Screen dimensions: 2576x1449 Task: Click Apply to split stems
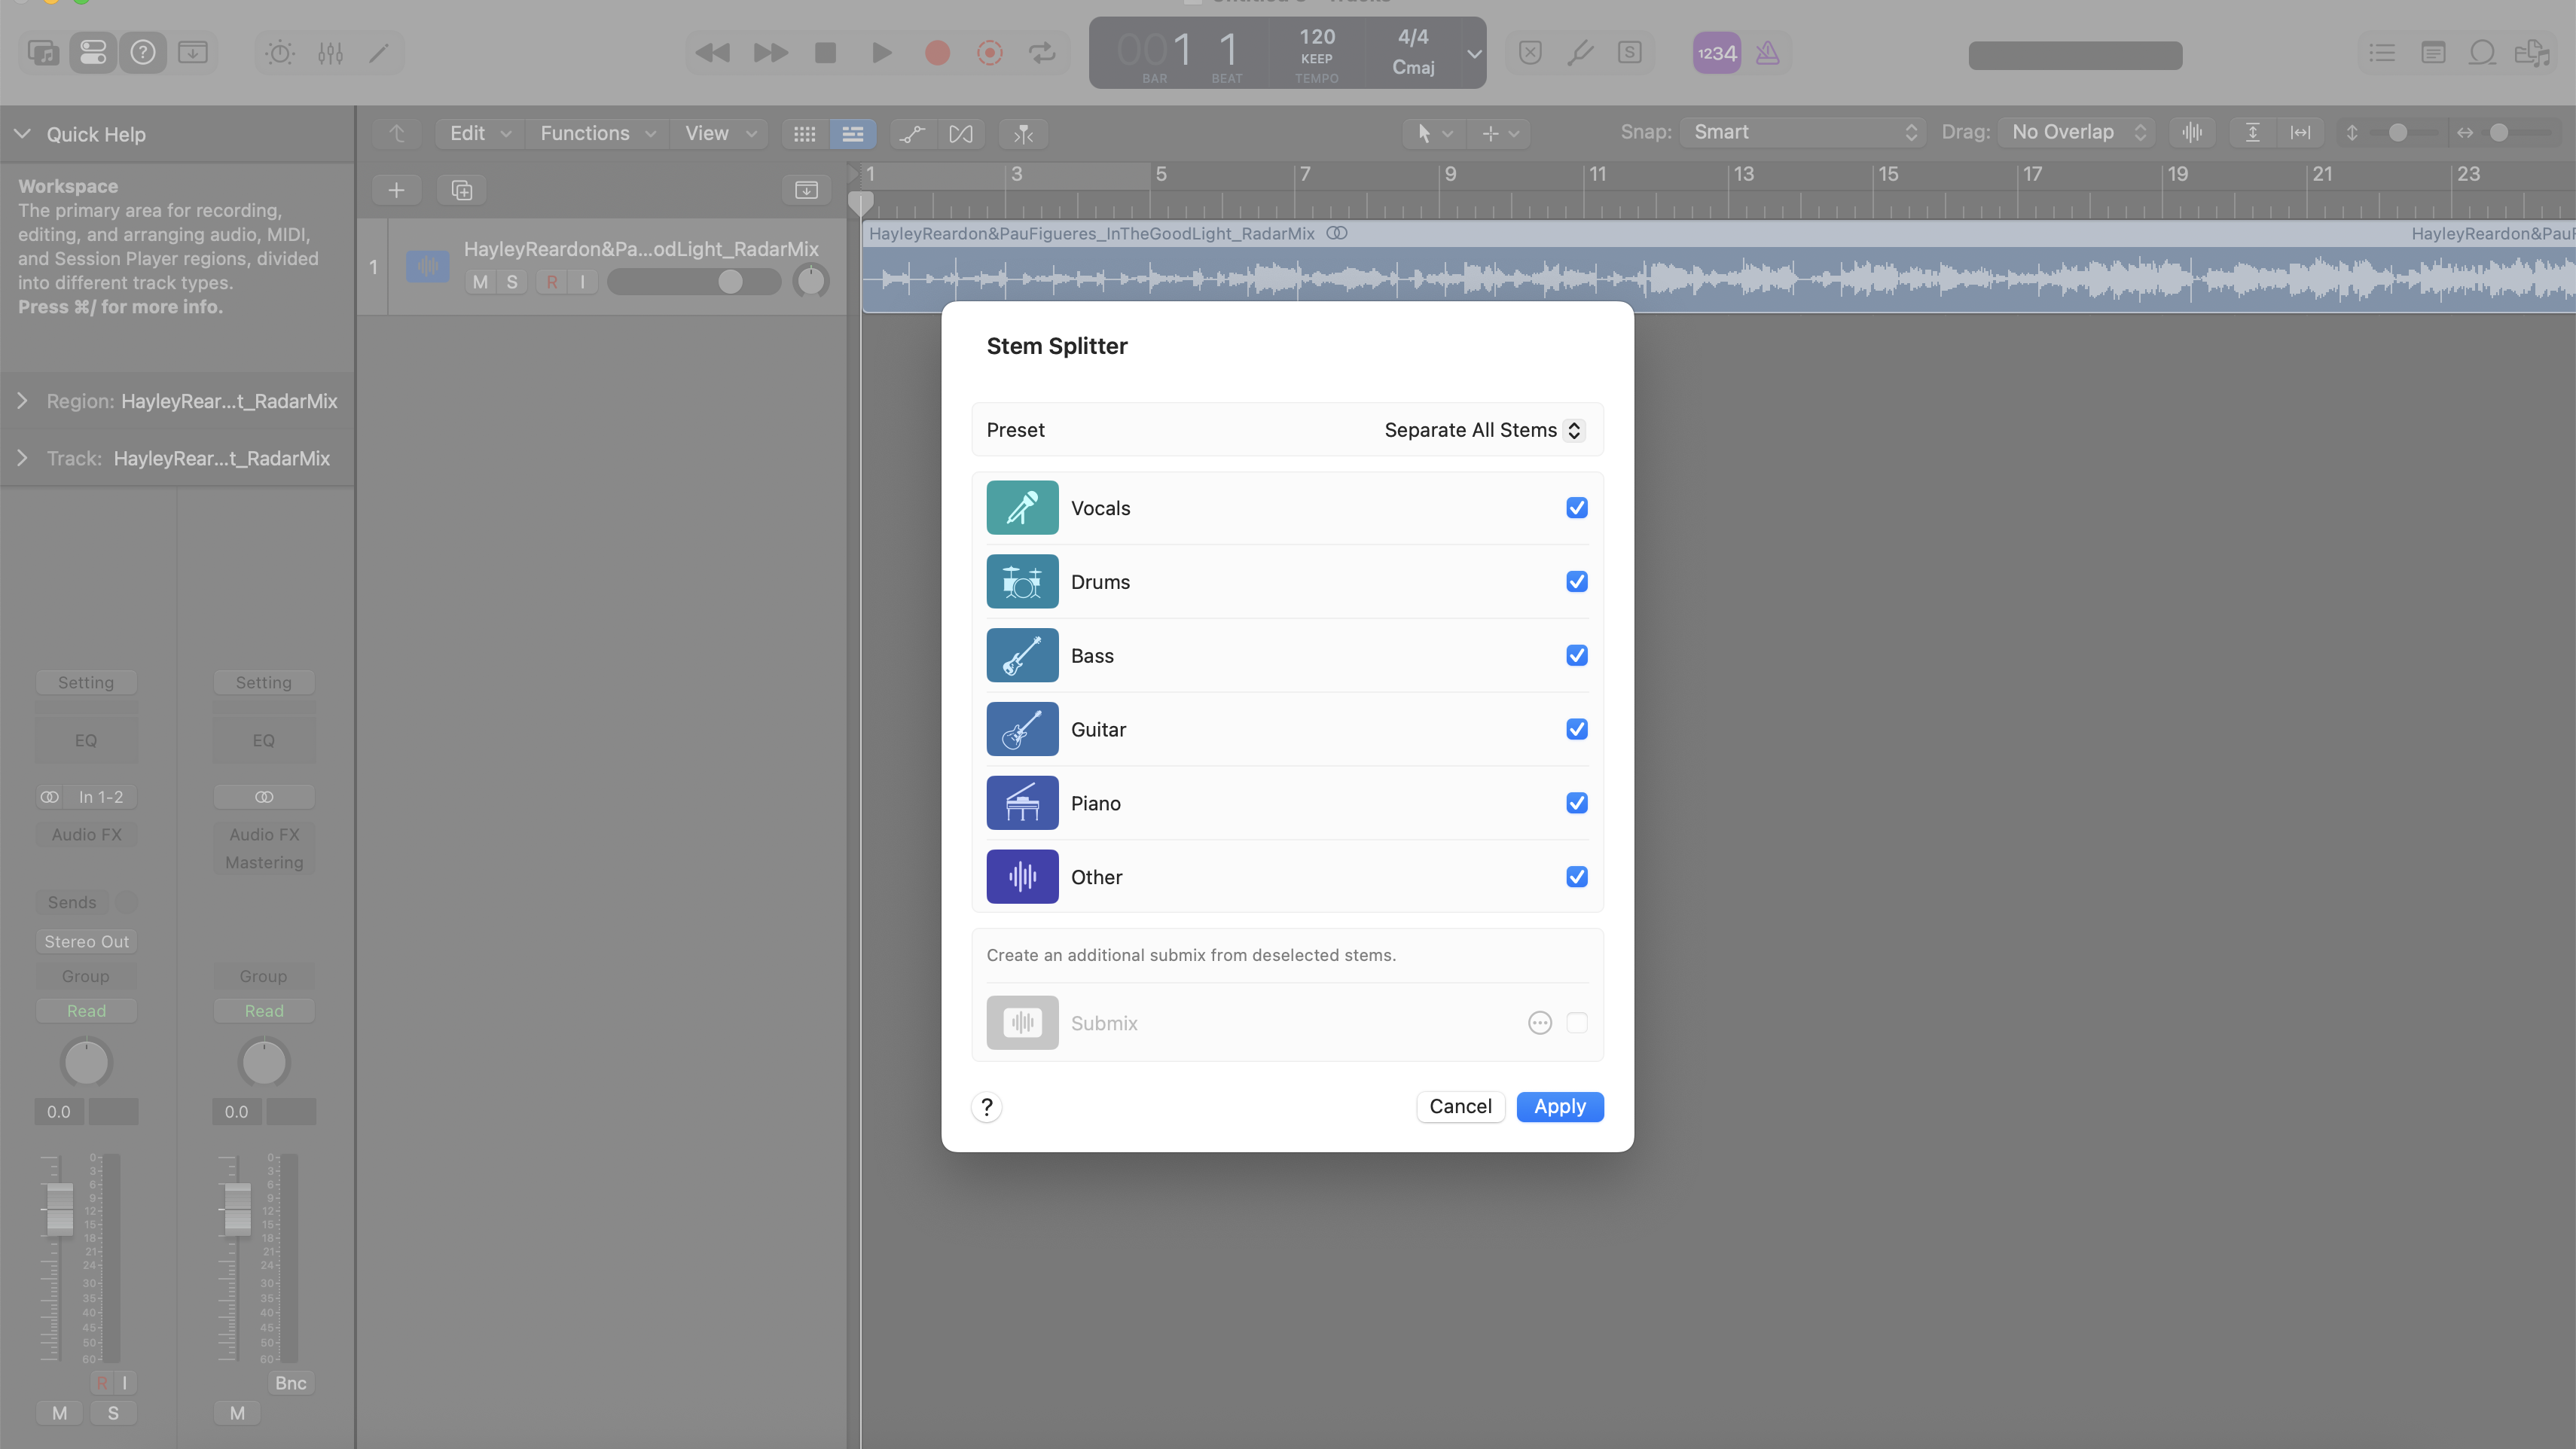[1559, 1107]
